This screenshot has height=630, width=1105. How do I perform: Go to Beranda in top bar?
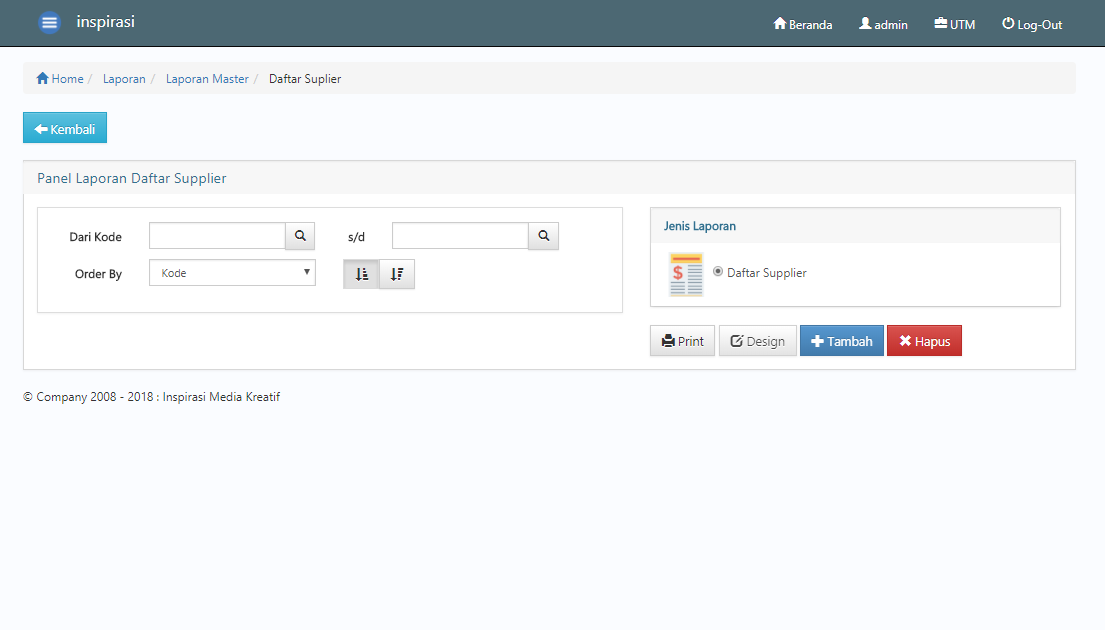tap(803, 24)
